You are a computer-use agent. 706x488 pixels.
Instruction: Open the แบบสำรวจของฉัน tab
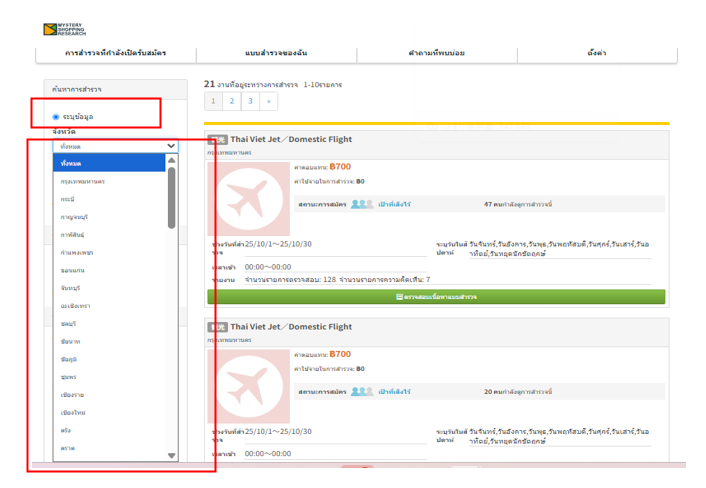pos(276,53)
